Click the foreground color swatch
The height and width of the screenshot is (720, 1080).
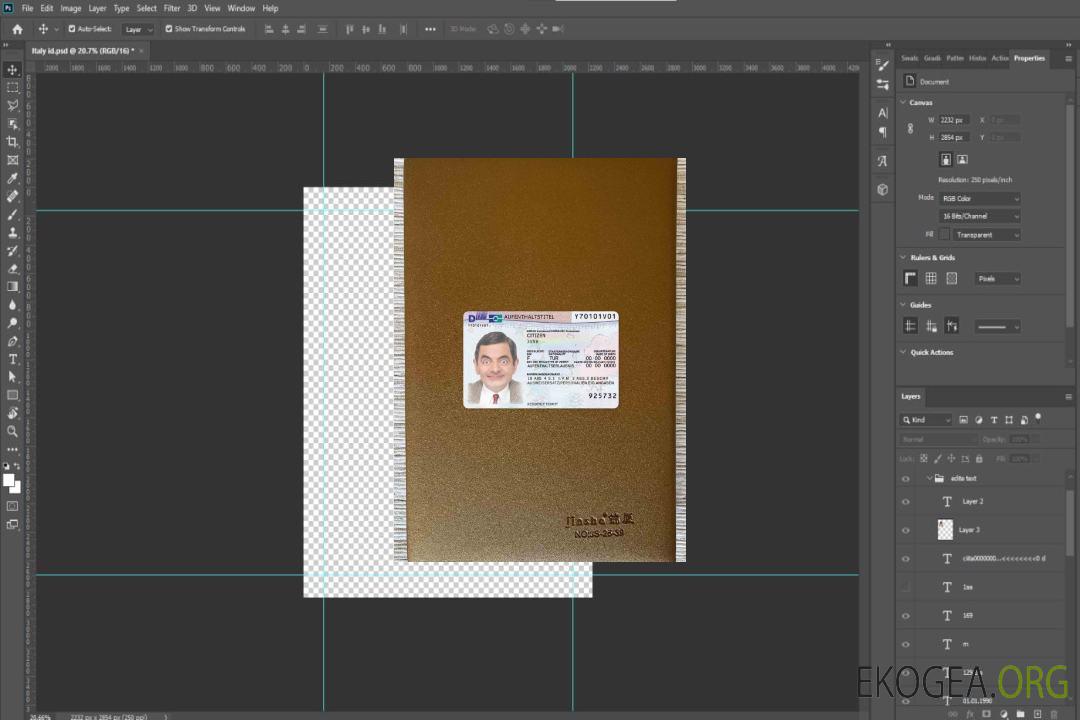[x=9, y=481]
